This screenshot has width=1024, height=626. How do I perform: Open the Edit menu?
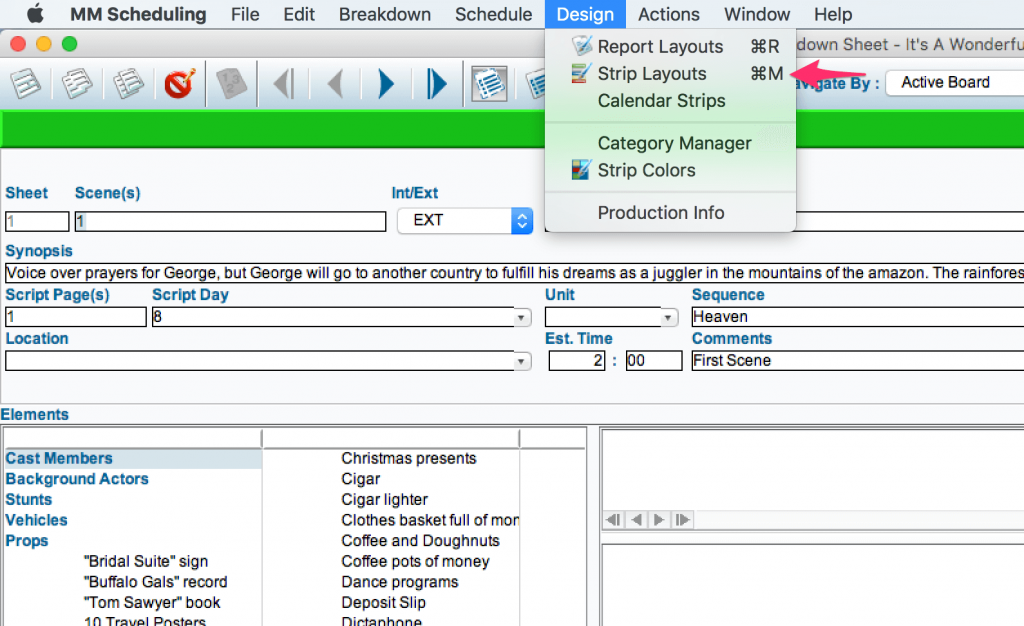point(299,14)
